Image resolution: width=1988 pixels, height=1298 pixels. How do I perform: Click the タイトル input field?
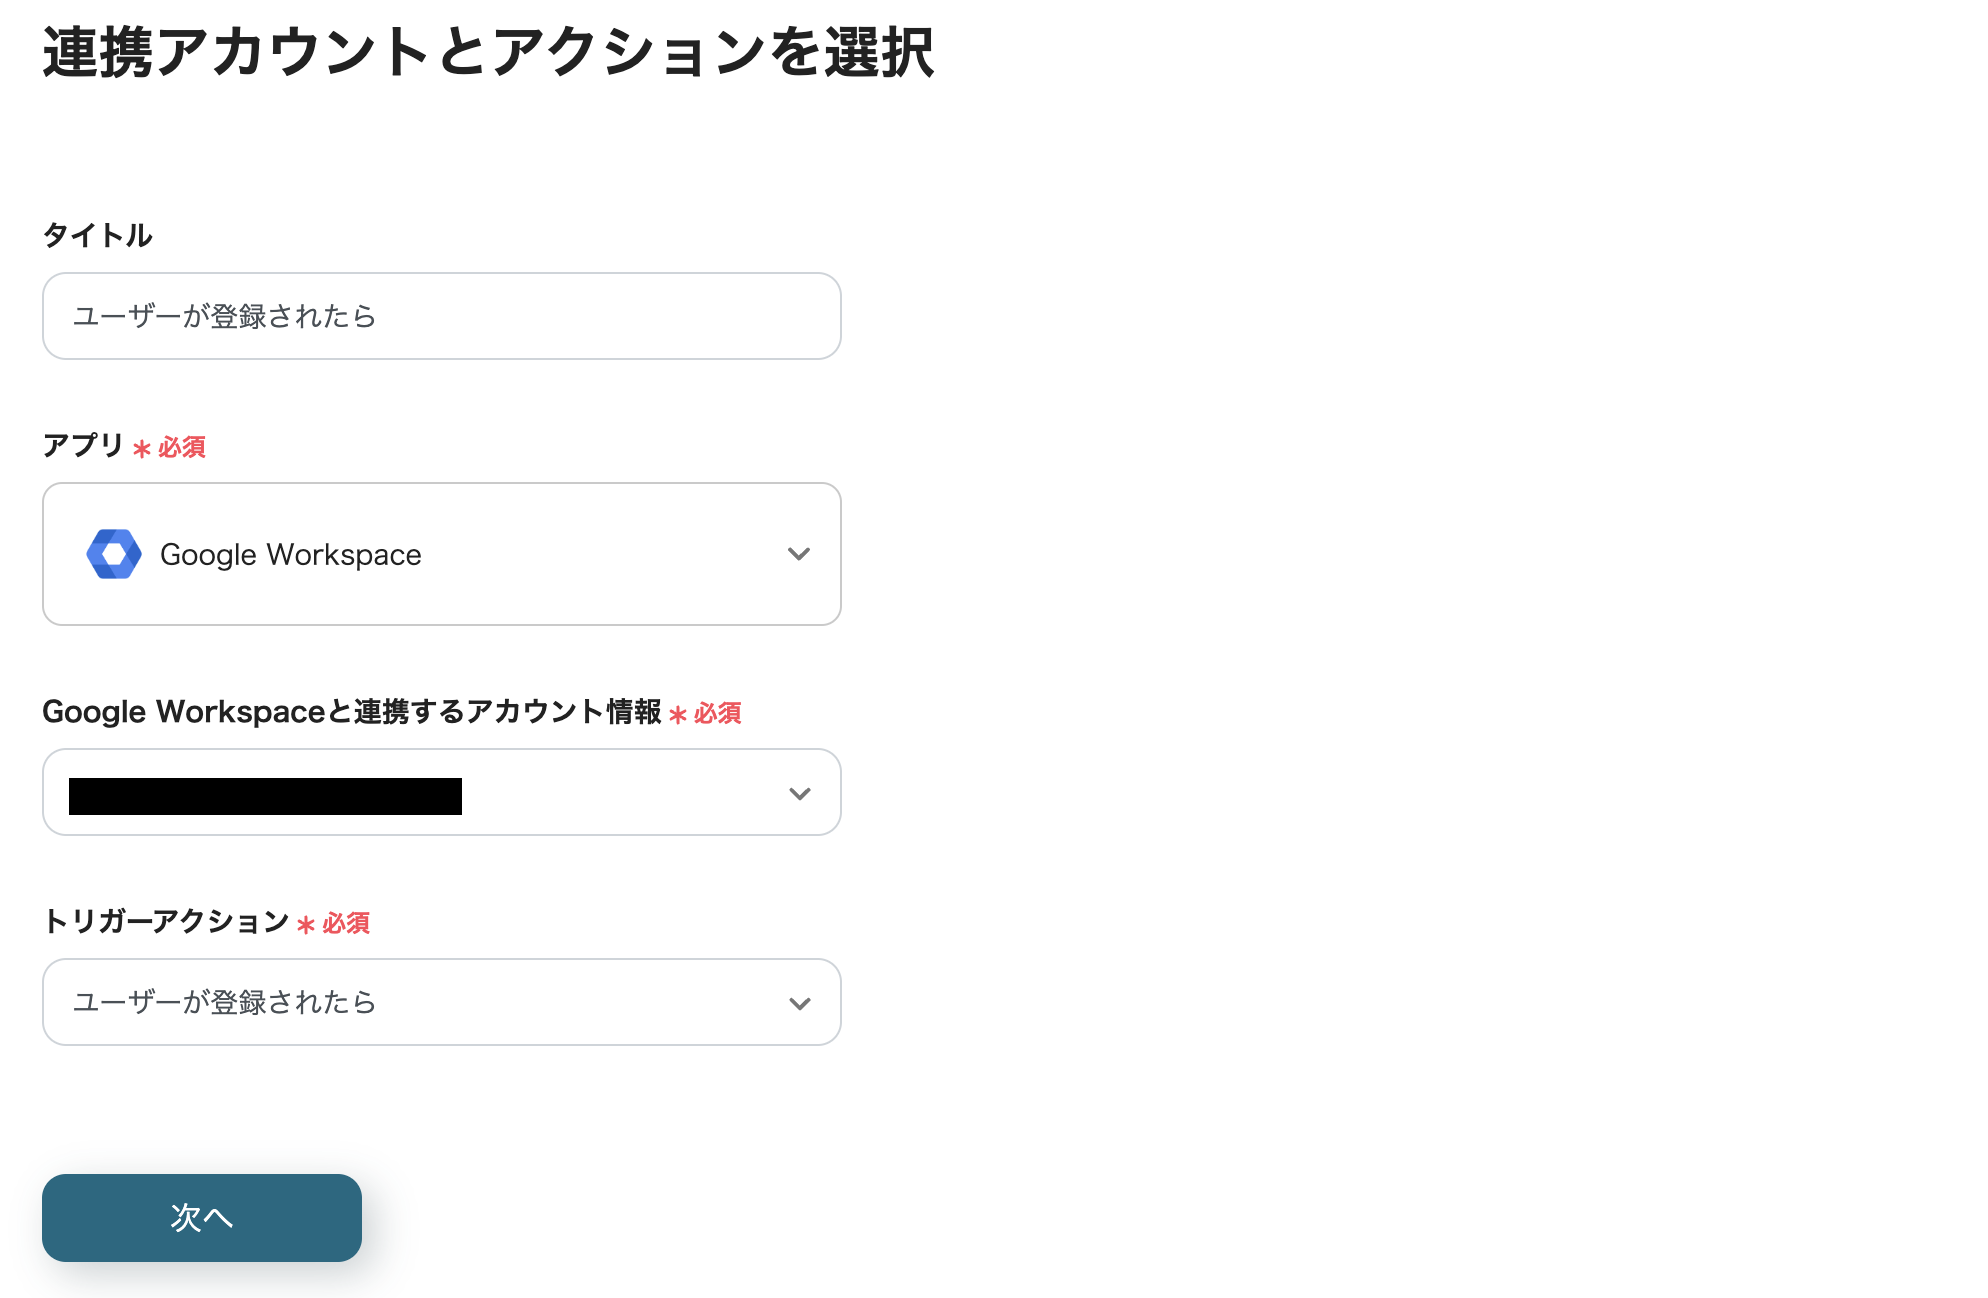pos(441,316)
